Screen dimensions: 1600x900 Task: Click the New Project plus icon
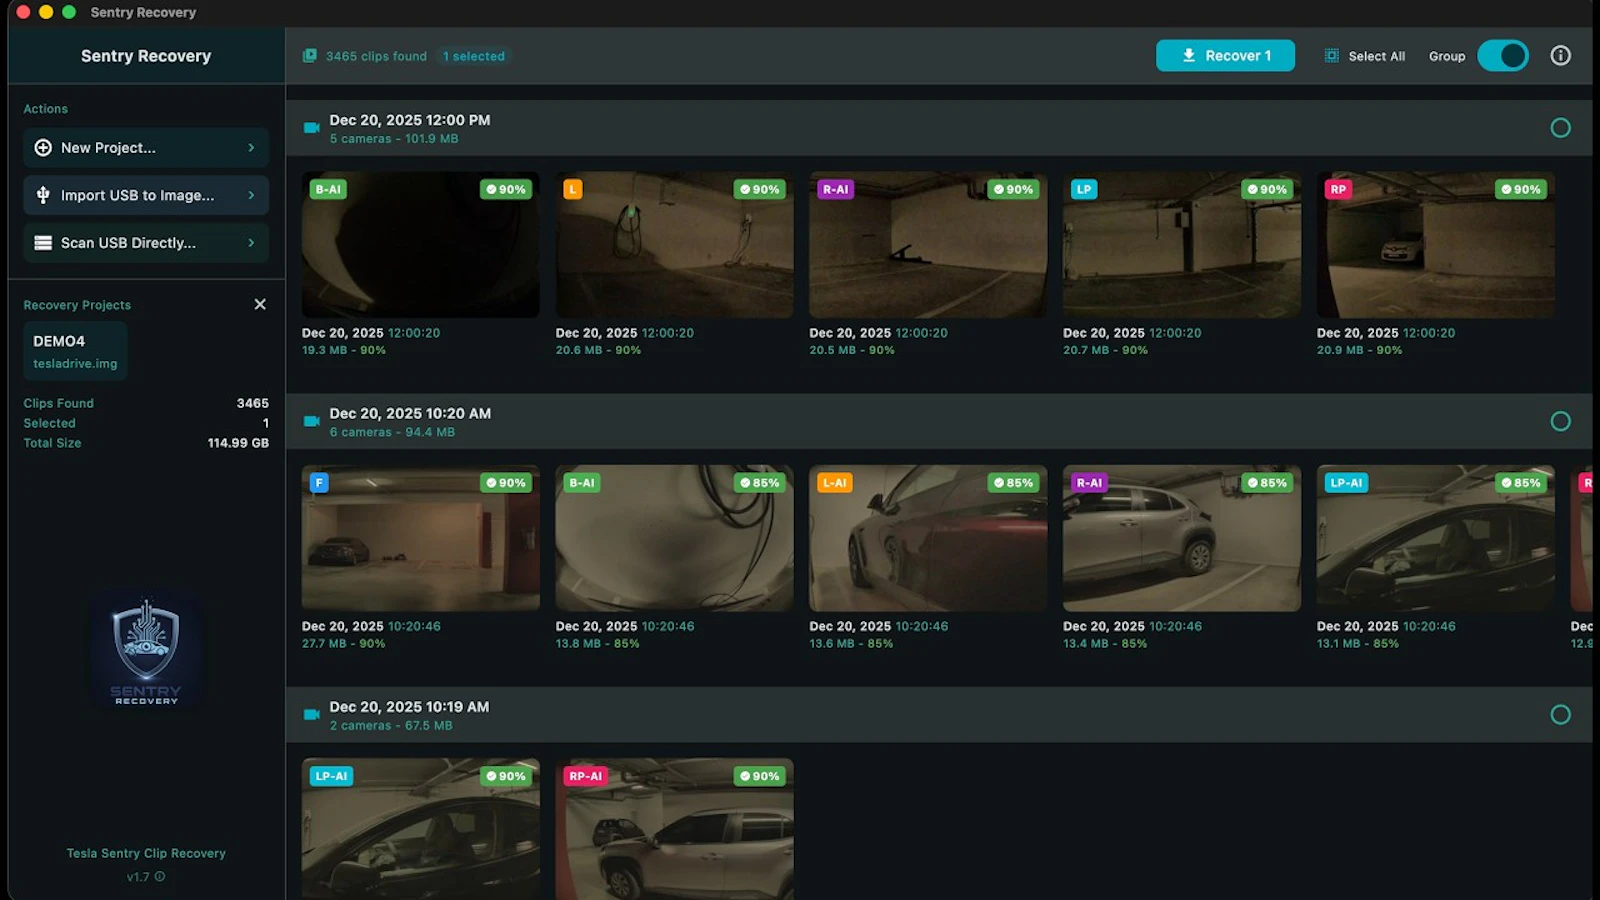point(43,148)
